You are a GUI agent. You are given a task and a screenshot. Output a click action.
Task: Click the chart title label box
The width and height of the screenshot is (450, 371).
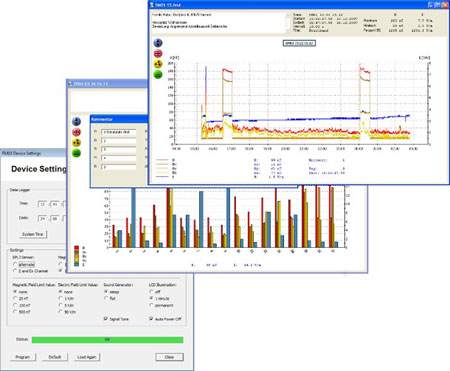click(x=299, y=43)
